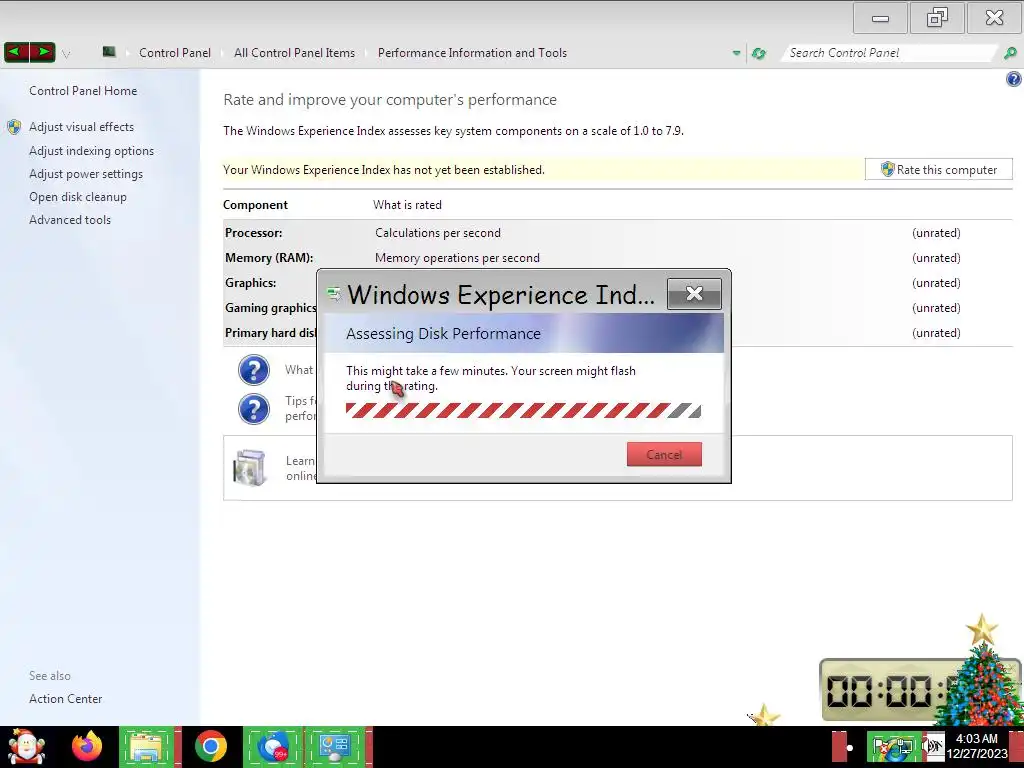
Task: Open the taskbar app with 99+ badge
Action: (273, 747)
